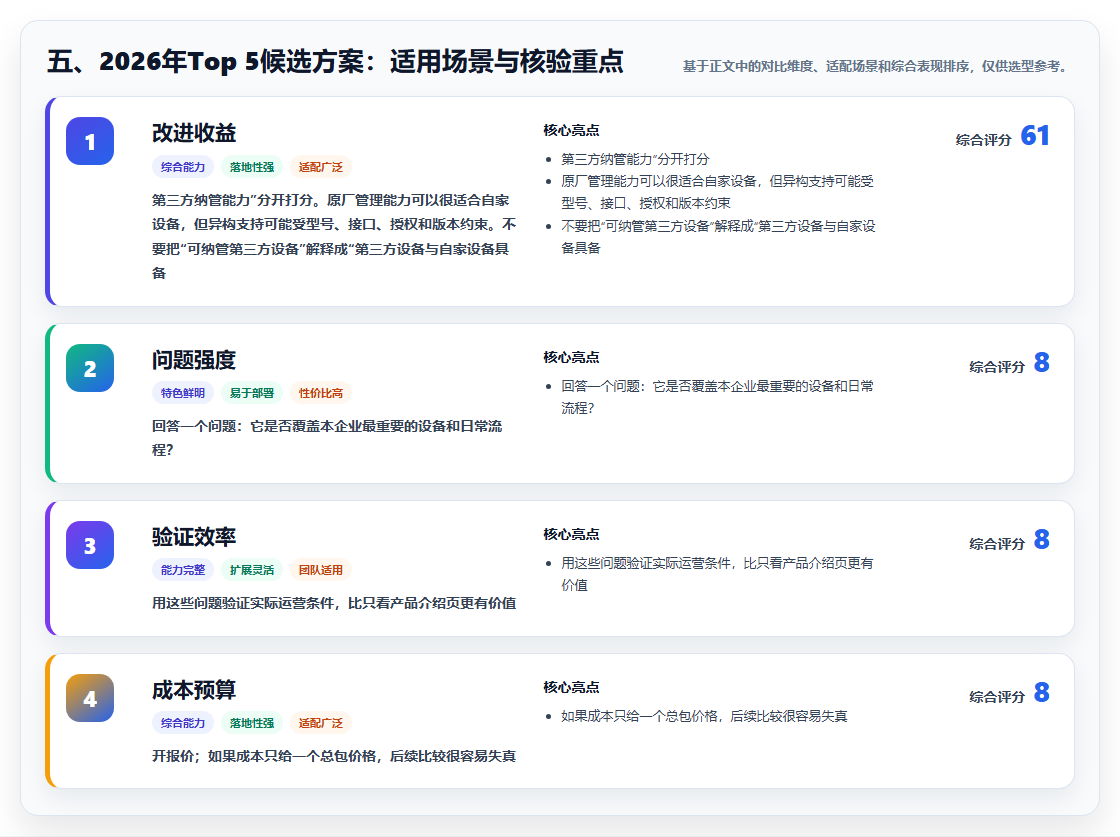Select the 适配广泛 tag under 改进收益
The image size is (1120, 837).
pyautogui.click(x=321, y=166)
